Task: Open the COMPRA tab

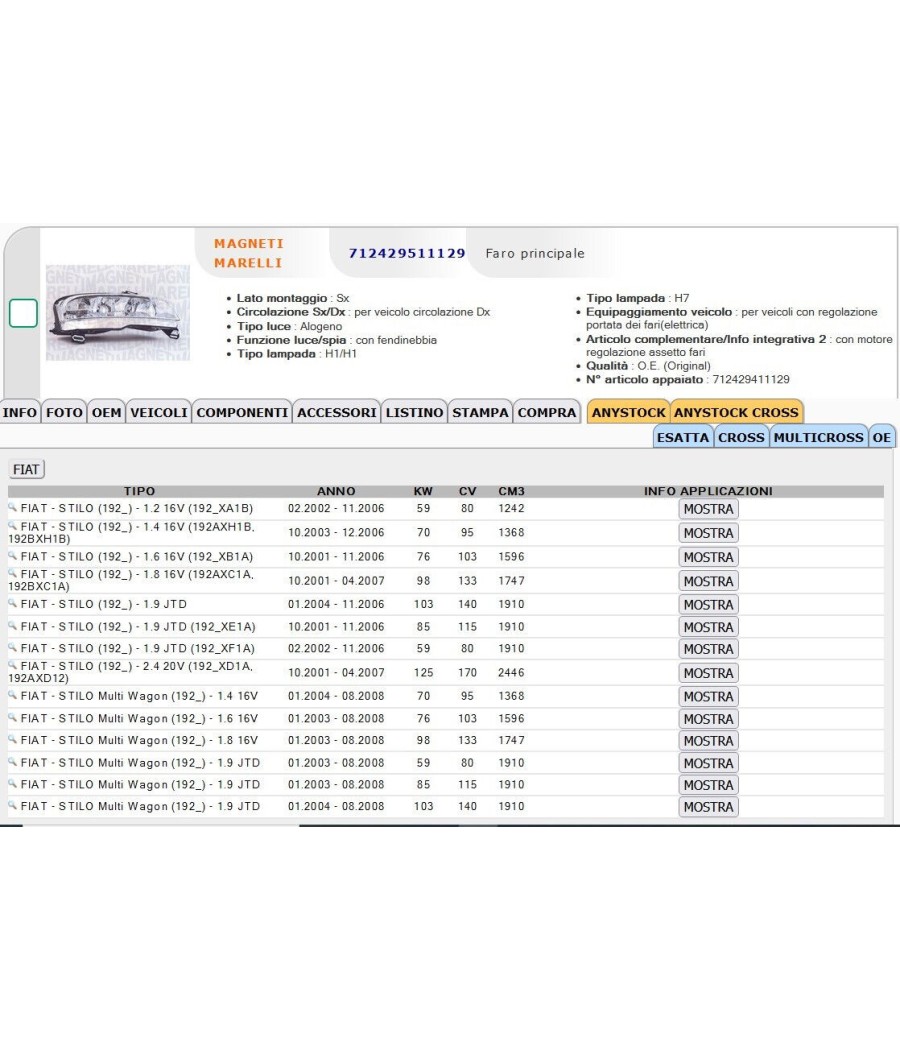Action: coord(547,412)
